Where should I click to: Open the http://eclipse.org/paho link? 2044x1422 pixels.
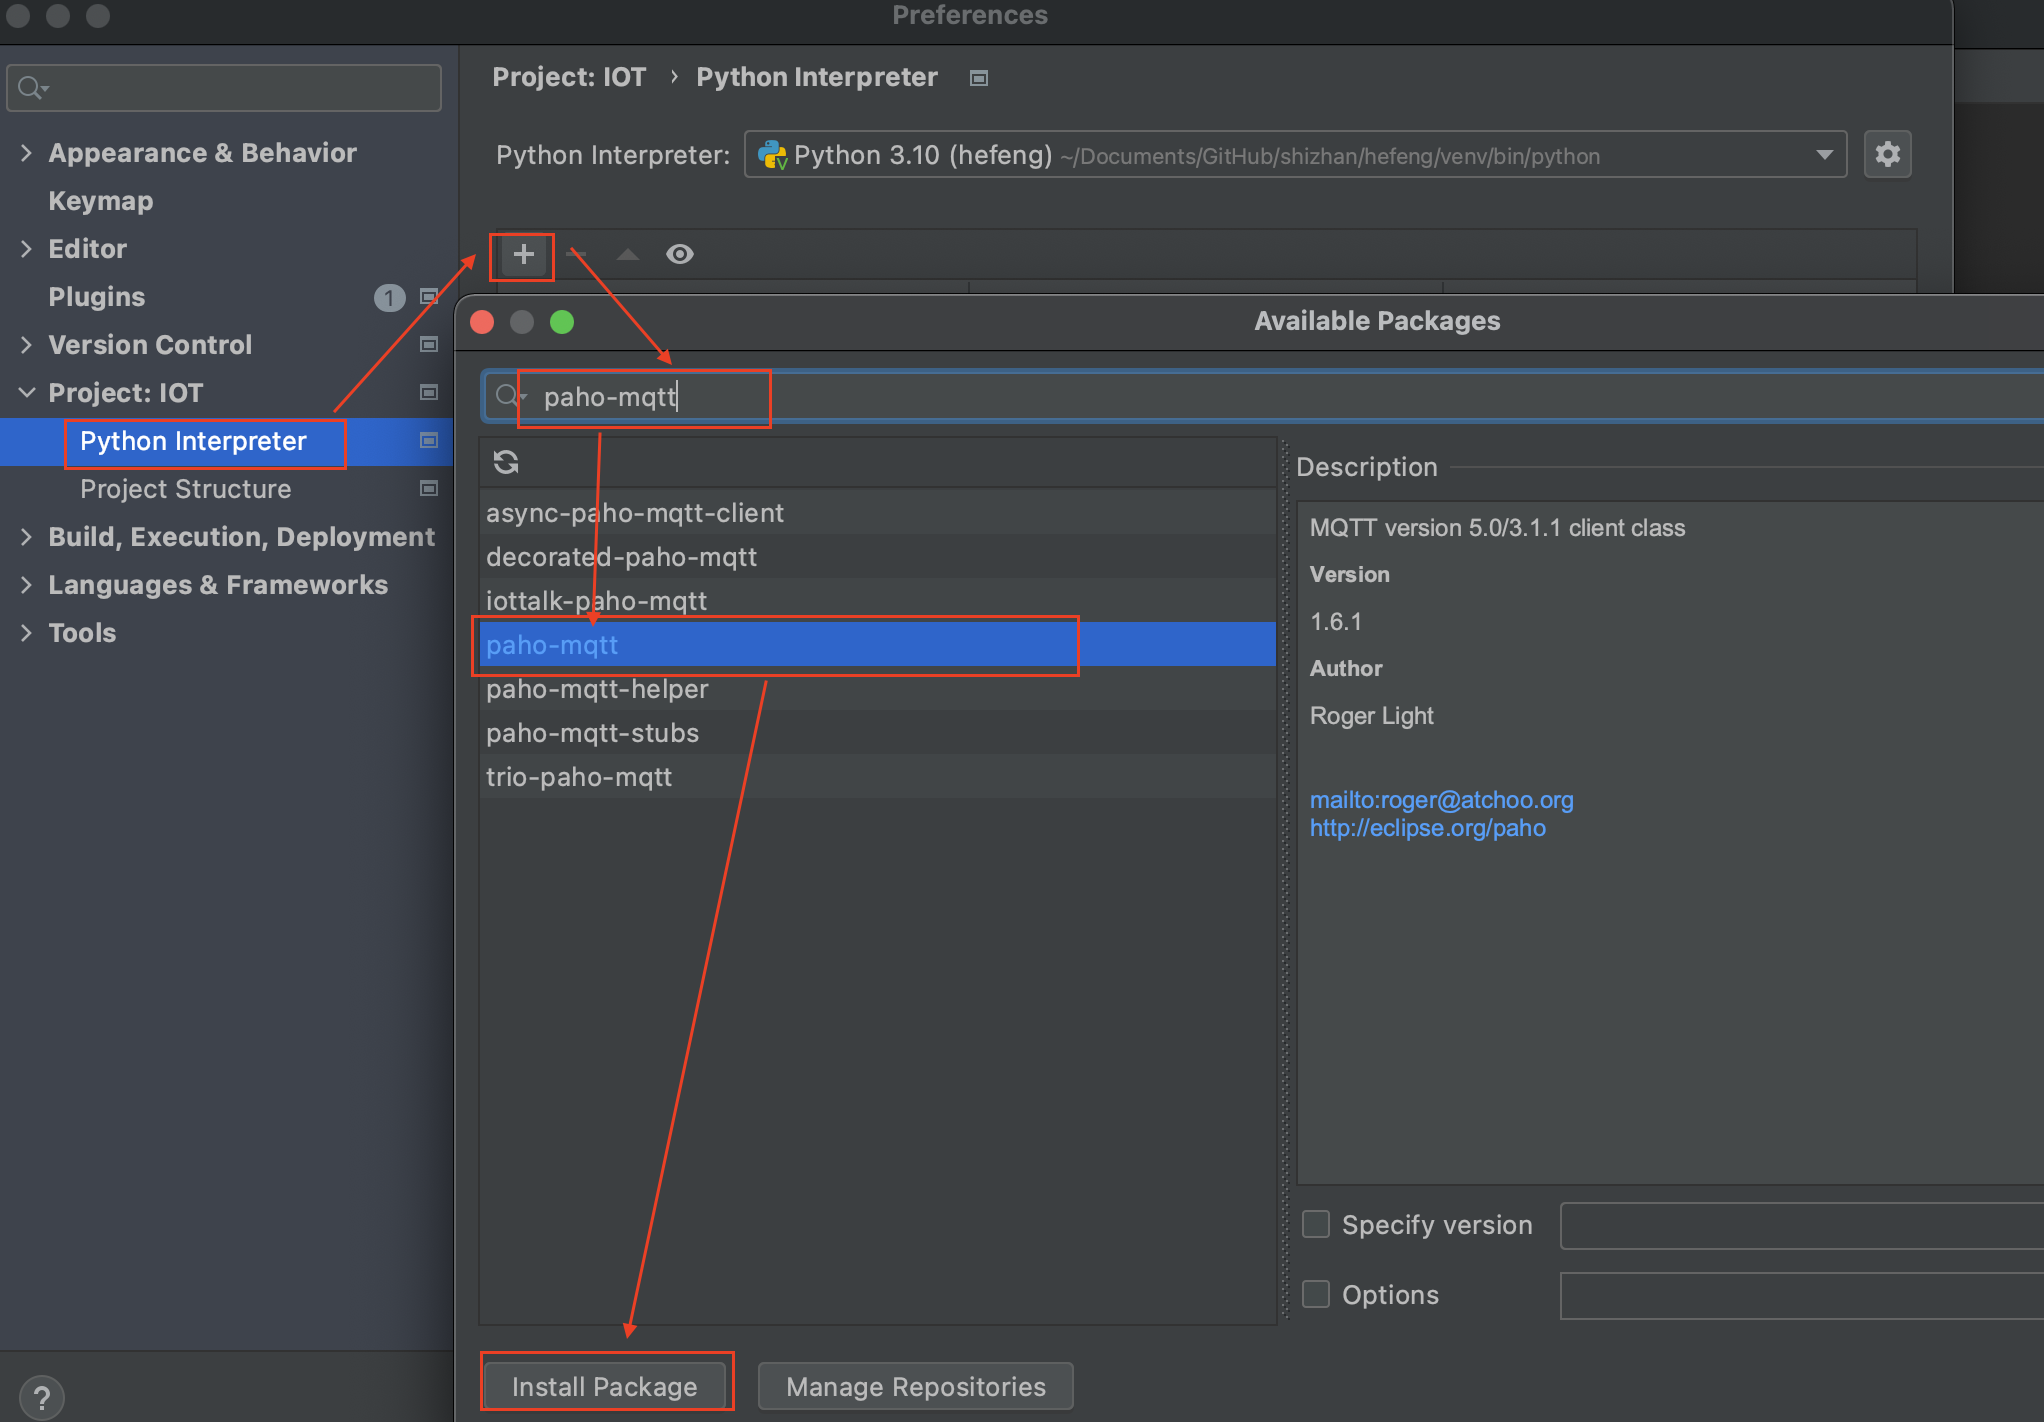[x=1427, y=828]
